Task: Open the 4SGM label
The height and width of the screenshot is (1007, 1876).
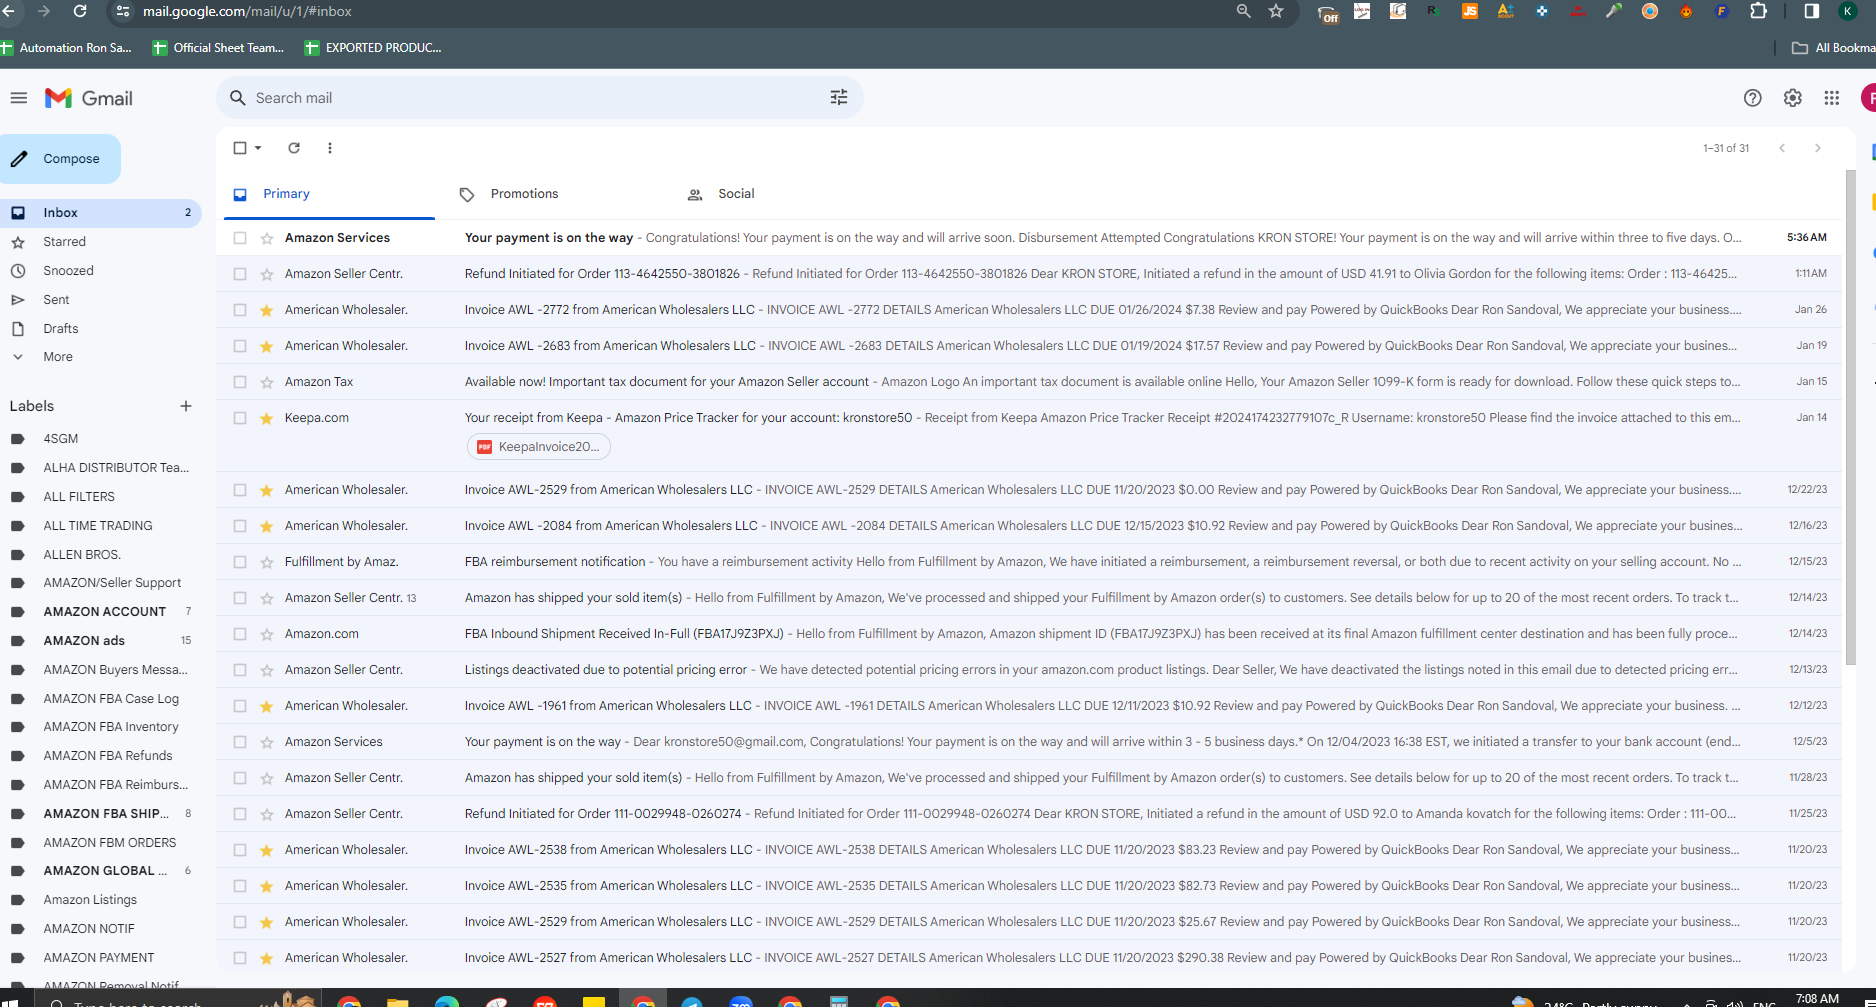Action: [x=61, y=439]
